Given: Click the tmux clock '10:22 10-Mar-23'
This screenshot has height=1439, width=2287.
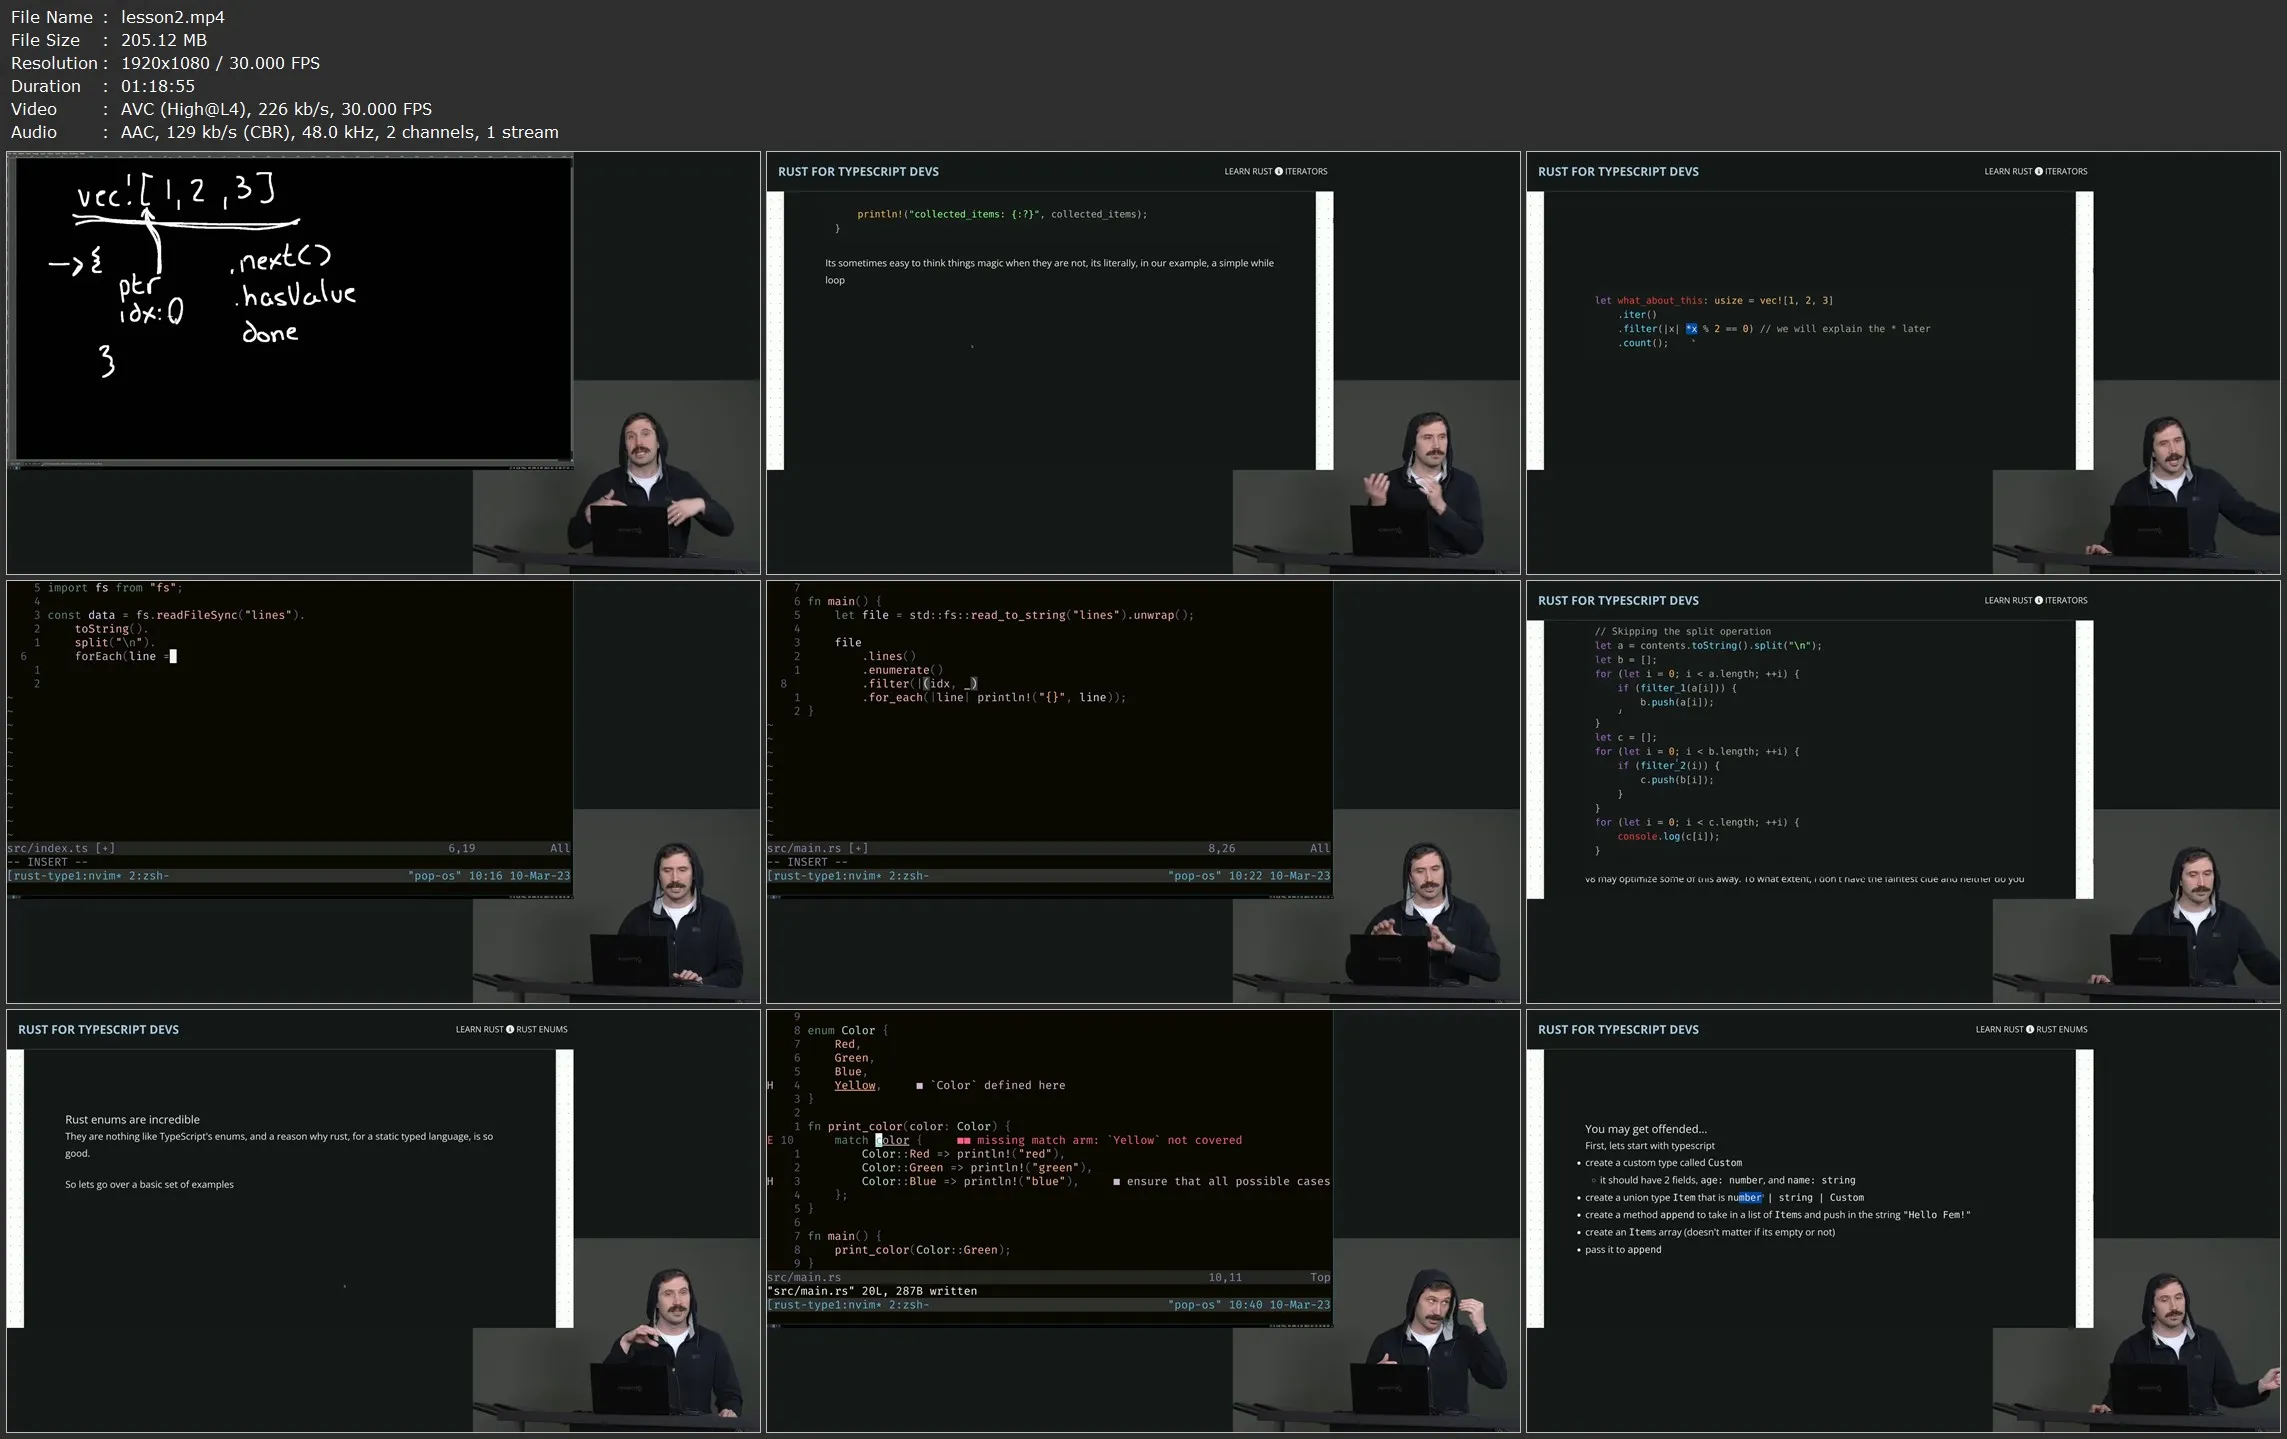Looking at the screenshot, I should pos(1279,876).
